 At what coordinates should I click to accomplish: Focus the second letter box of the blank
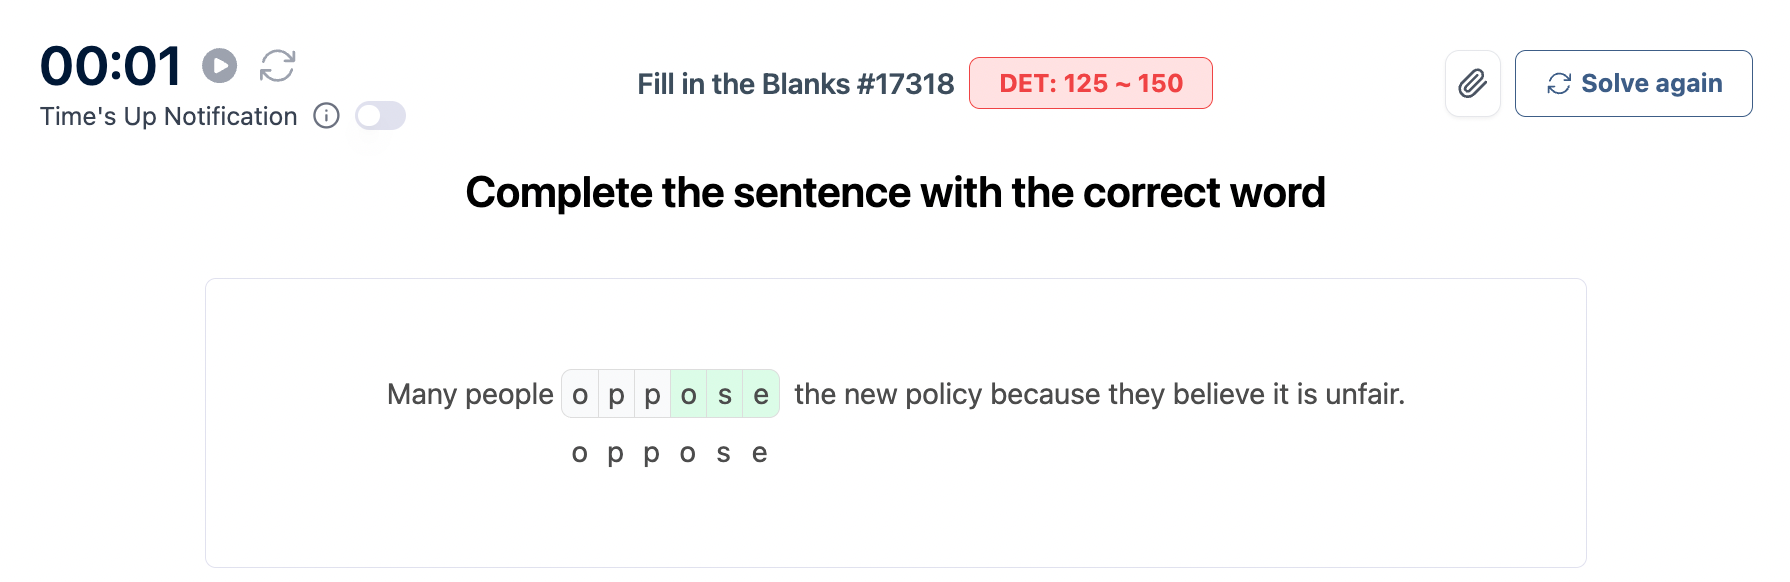(616, 394)
